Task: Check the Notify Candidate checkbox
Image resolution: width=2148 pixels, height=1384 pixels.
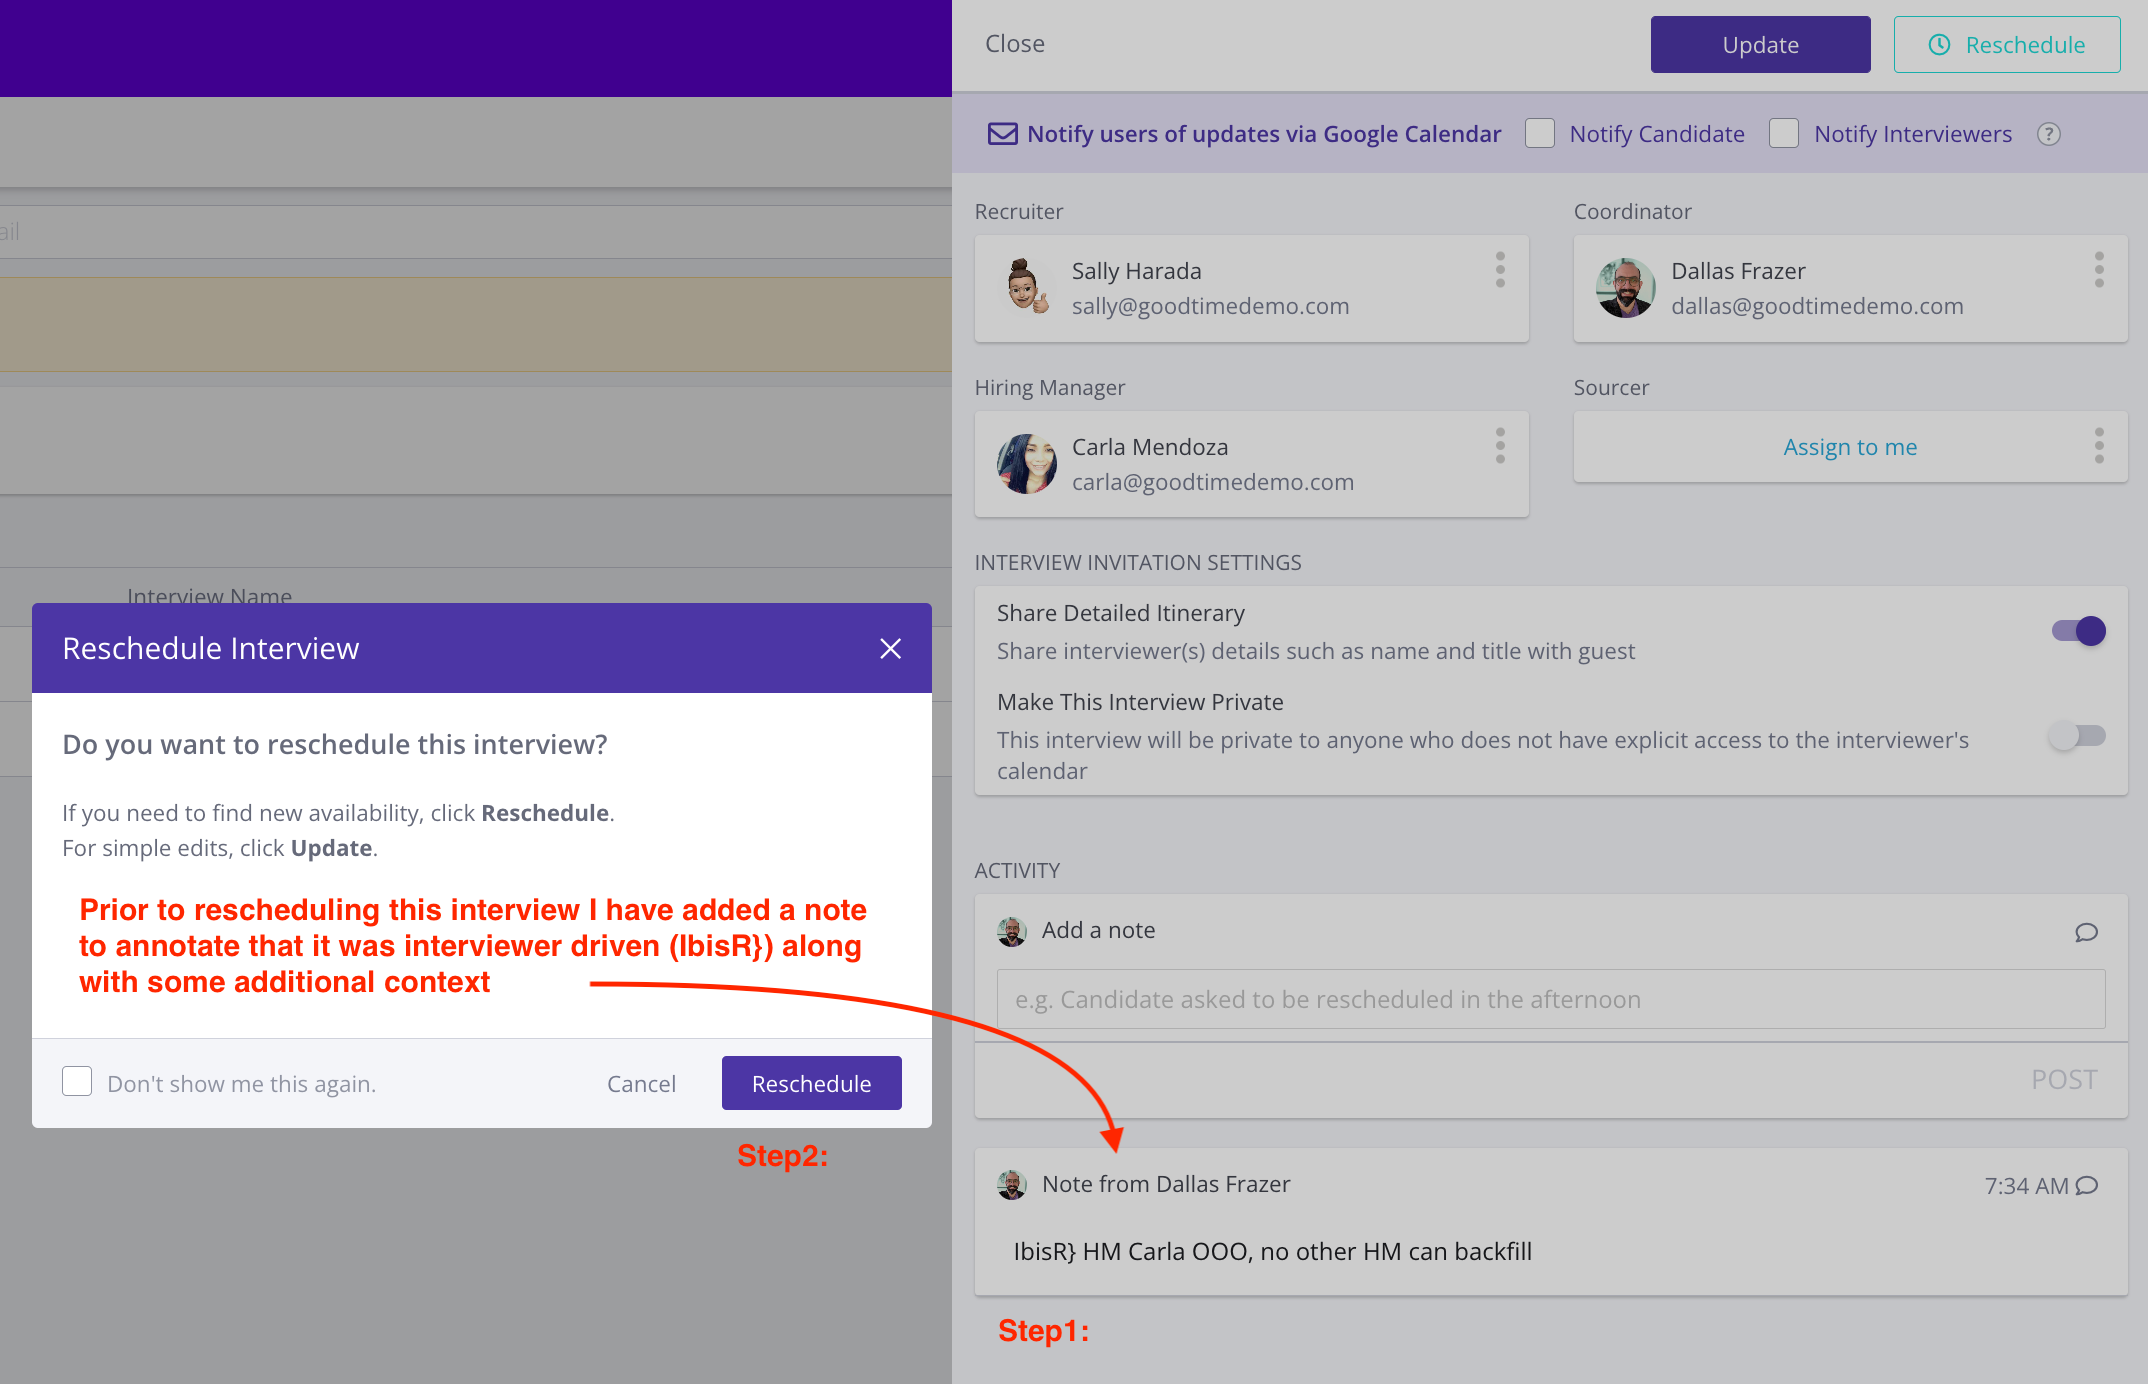Action: [1540, 134]
